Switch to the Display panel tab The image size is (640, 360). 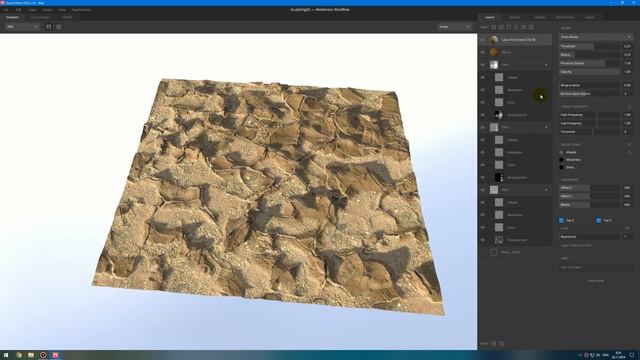(540, 18)
